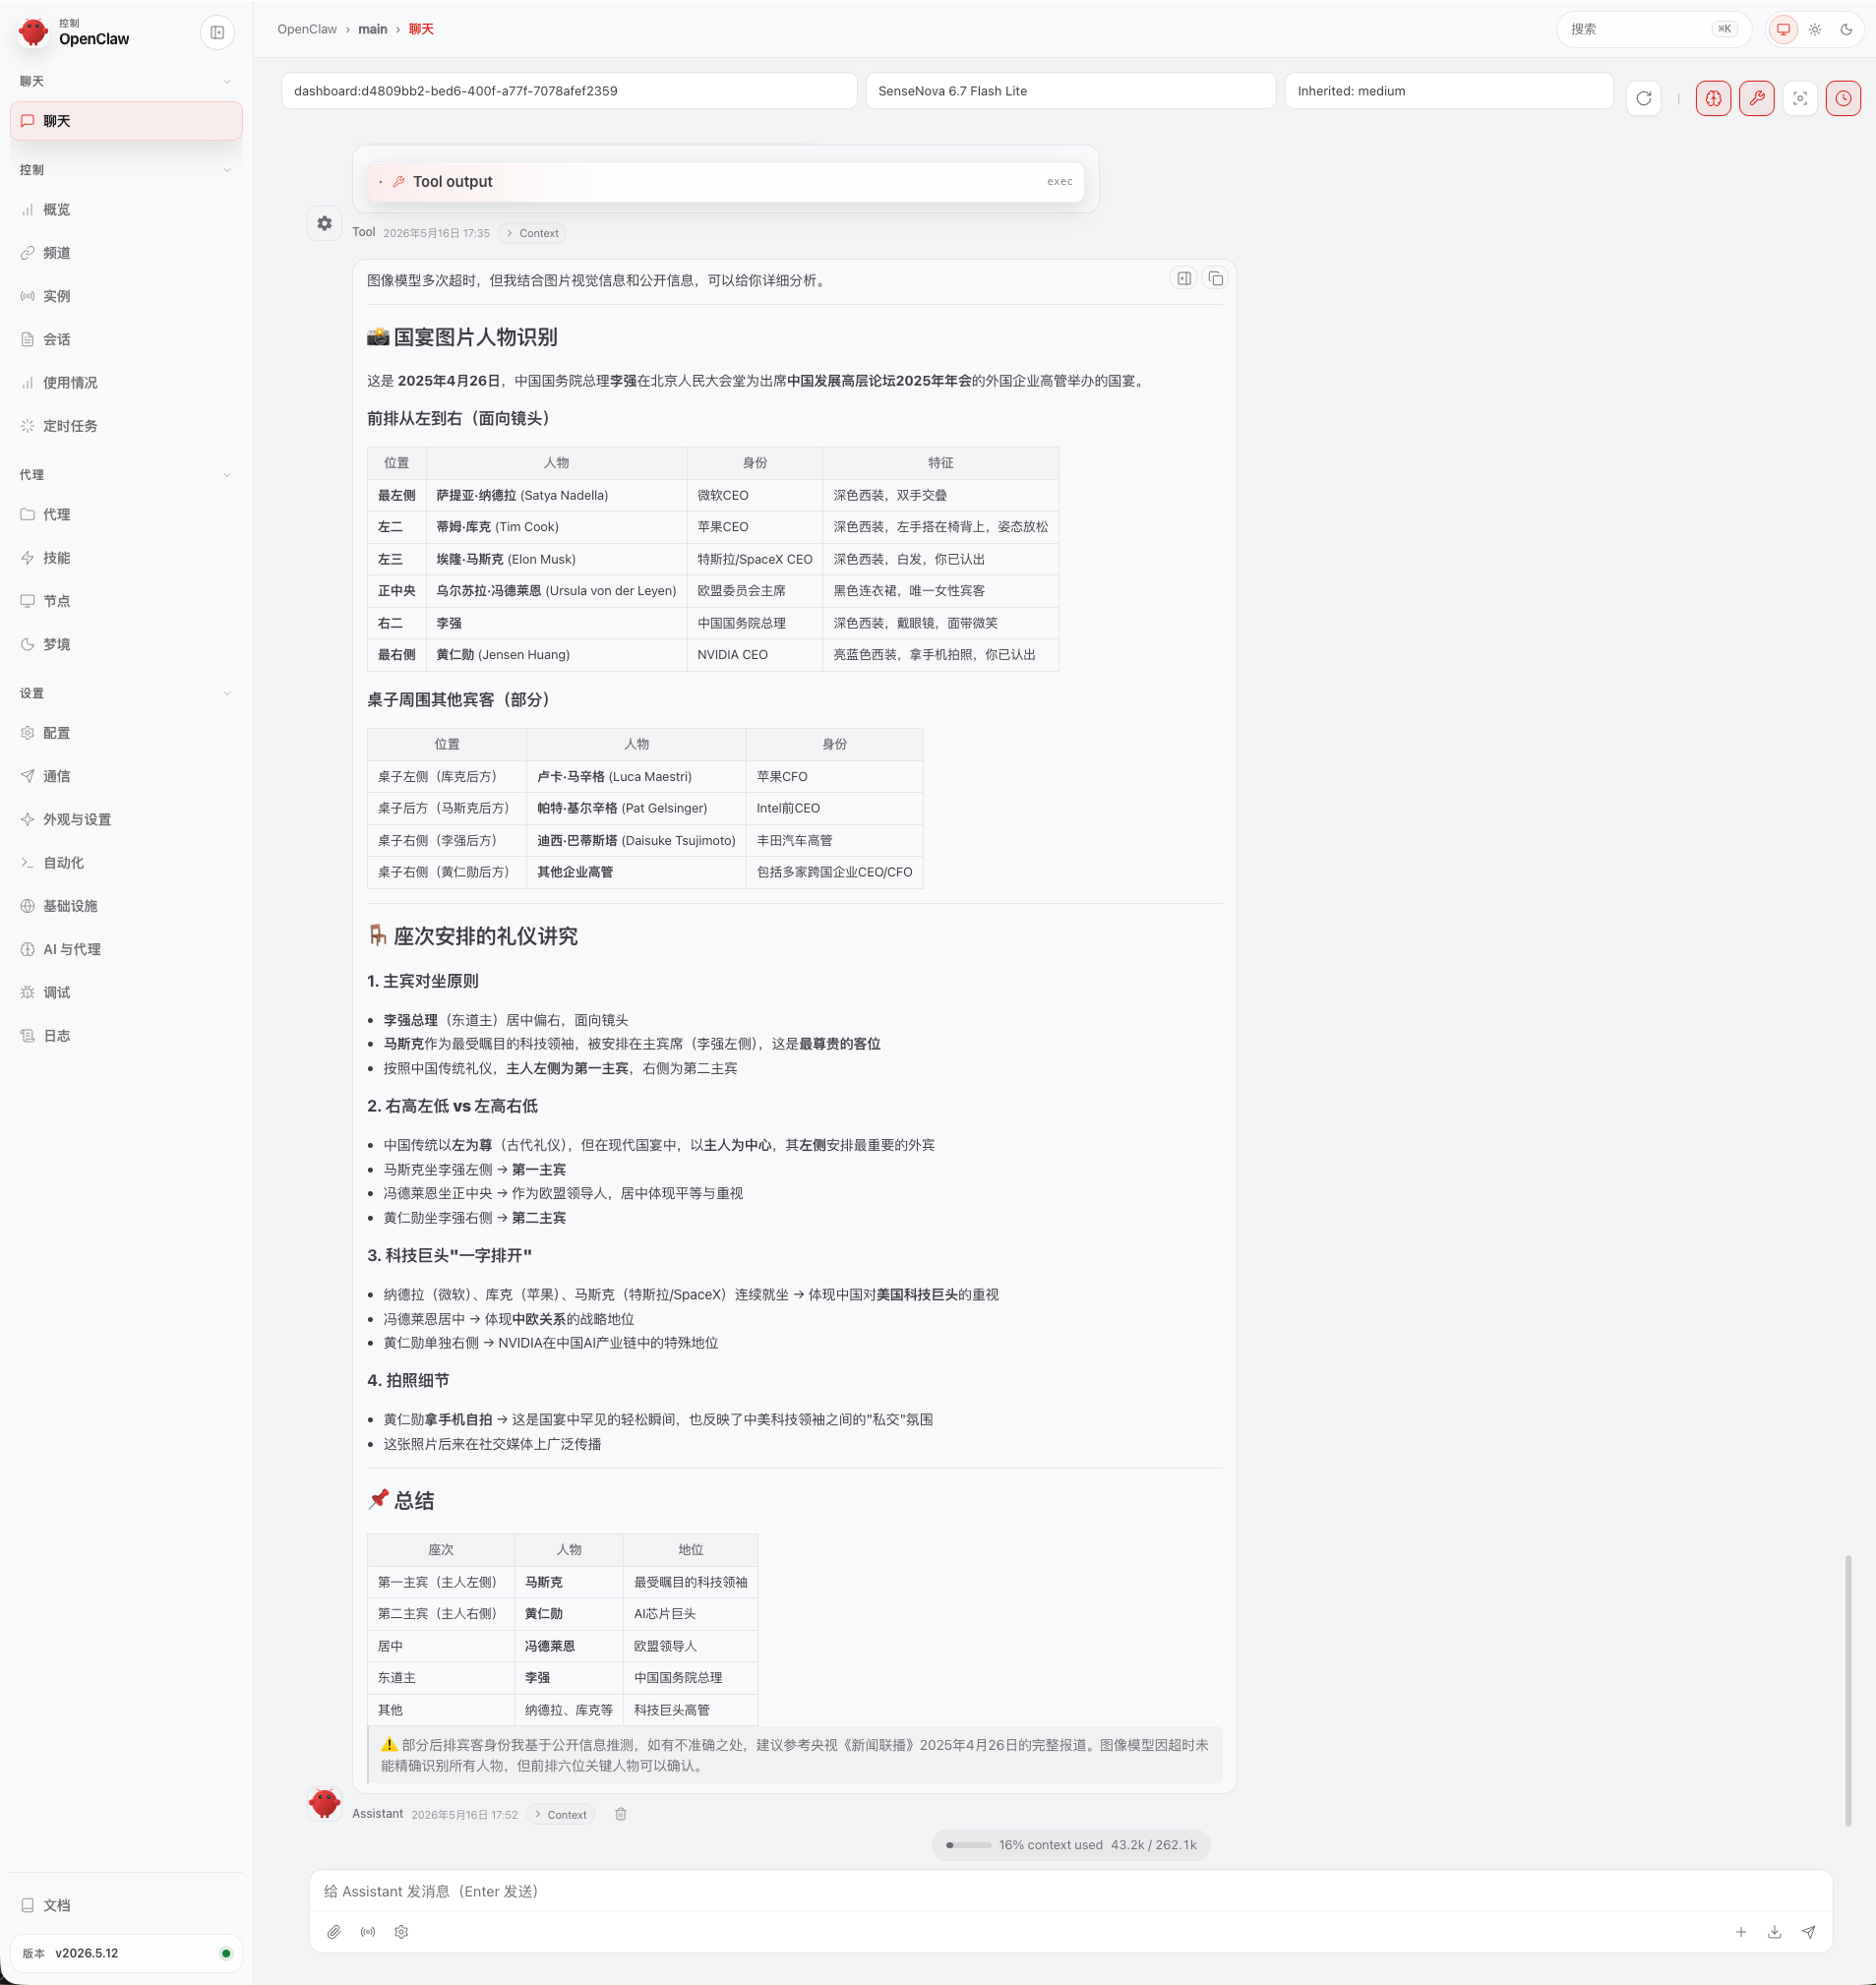Open the SenseNova 6.7 Flash Lite model dropdown
Image resolution: width=1876 pixels, height=1985 pixels.
pyautogui.click(x=1071, y=91)
